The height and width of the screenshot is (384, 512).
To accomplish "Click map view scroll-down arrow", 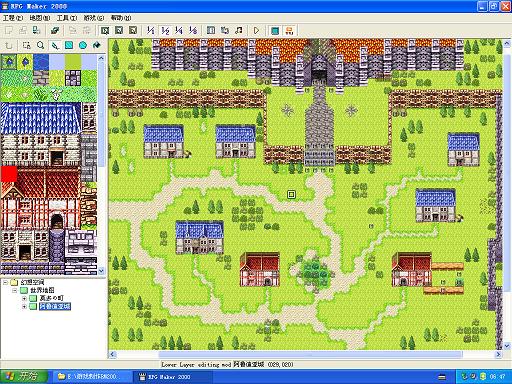I will 507,346.
